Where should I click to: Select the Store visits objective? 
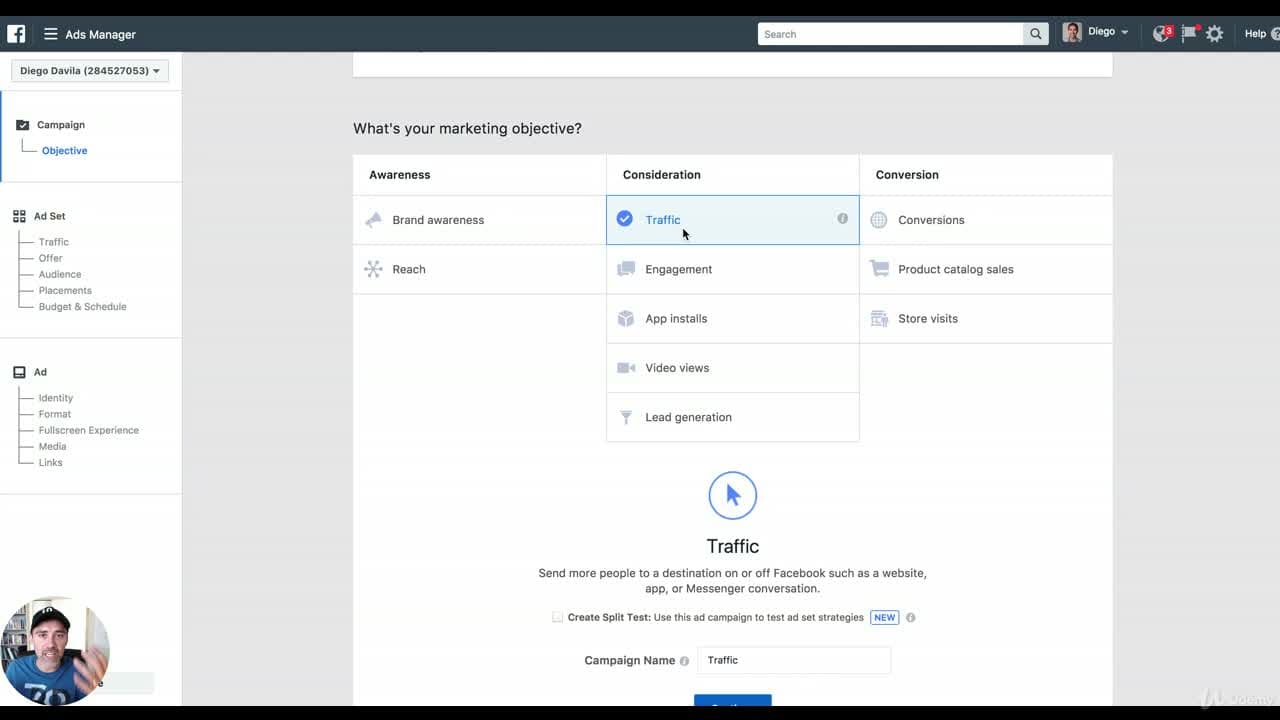point(986,318)
